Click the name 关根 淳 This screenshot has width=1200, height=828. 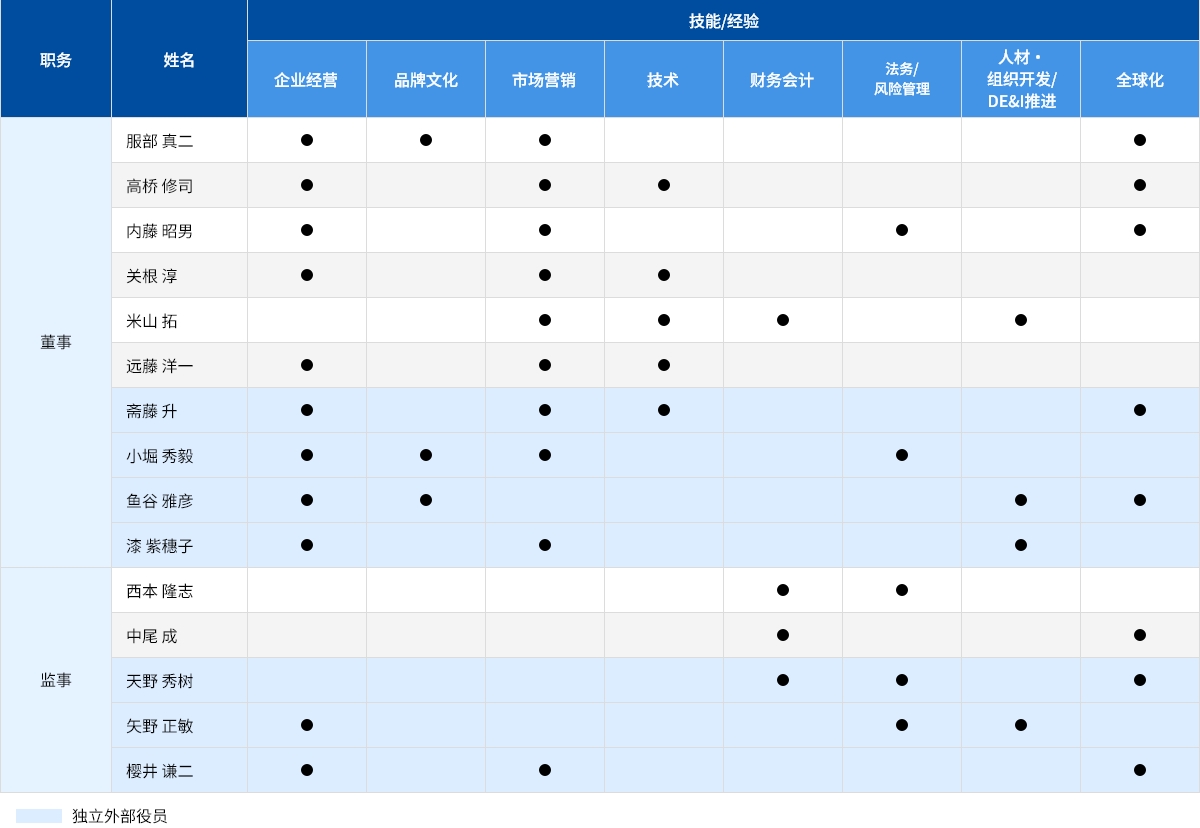pyautogui.click(x=152, y=276)
